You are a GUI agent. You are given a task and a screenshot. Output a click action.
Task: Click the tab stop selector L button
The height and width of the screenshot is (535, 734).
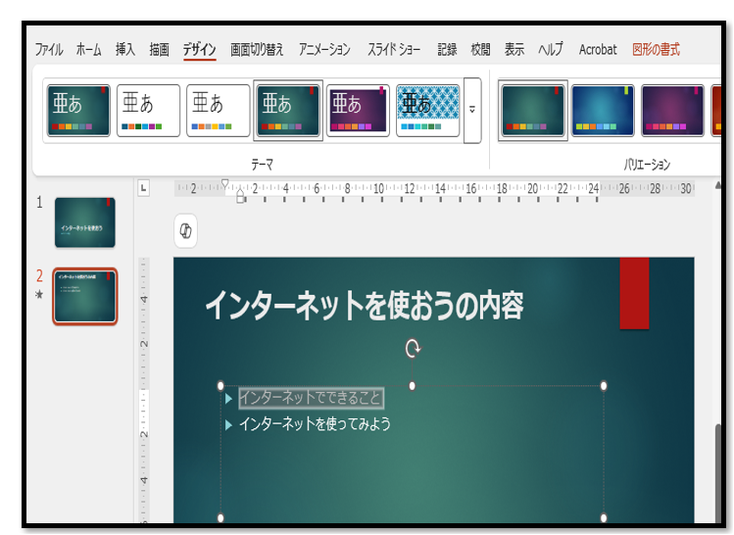(144, 189)
